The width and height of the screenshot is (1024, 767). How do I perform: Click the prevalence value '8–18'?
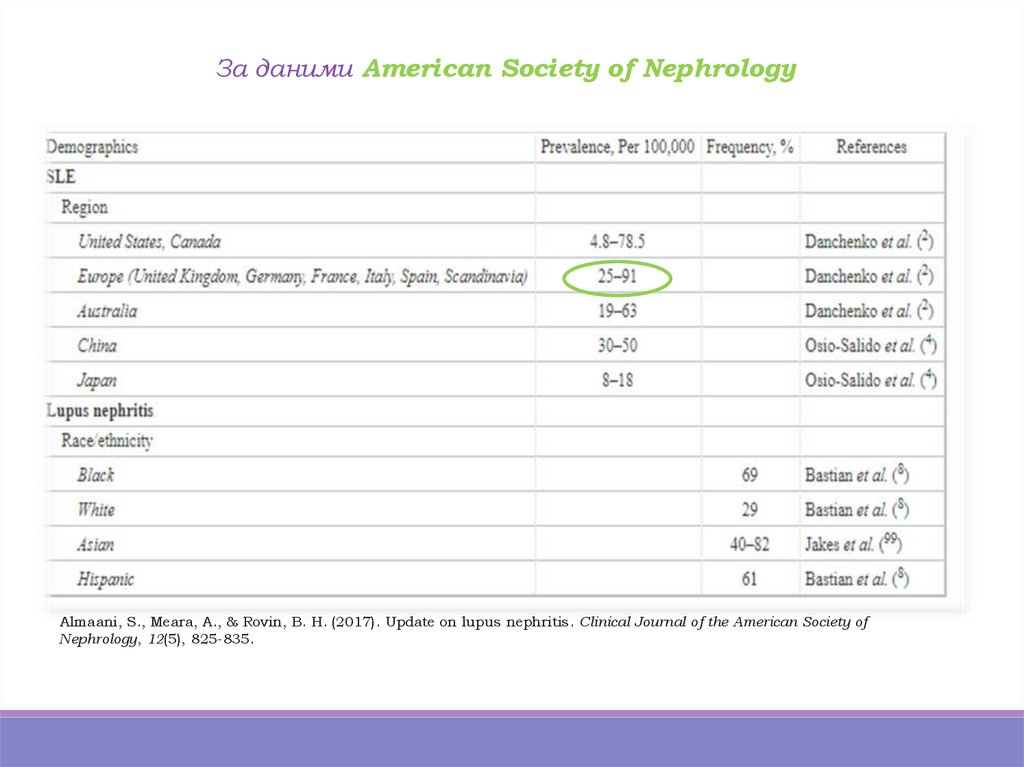coord(617,380)
